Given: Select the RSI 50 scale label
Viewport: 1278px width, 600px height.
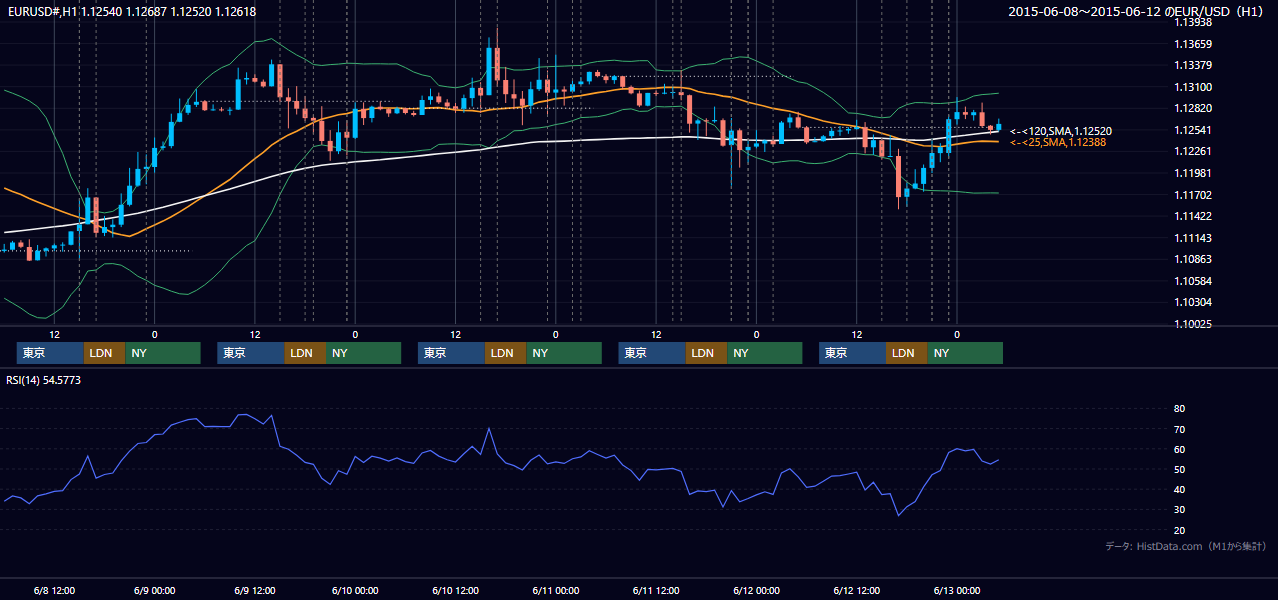Looking at the screenshot, I should [x=1180, y=469].
